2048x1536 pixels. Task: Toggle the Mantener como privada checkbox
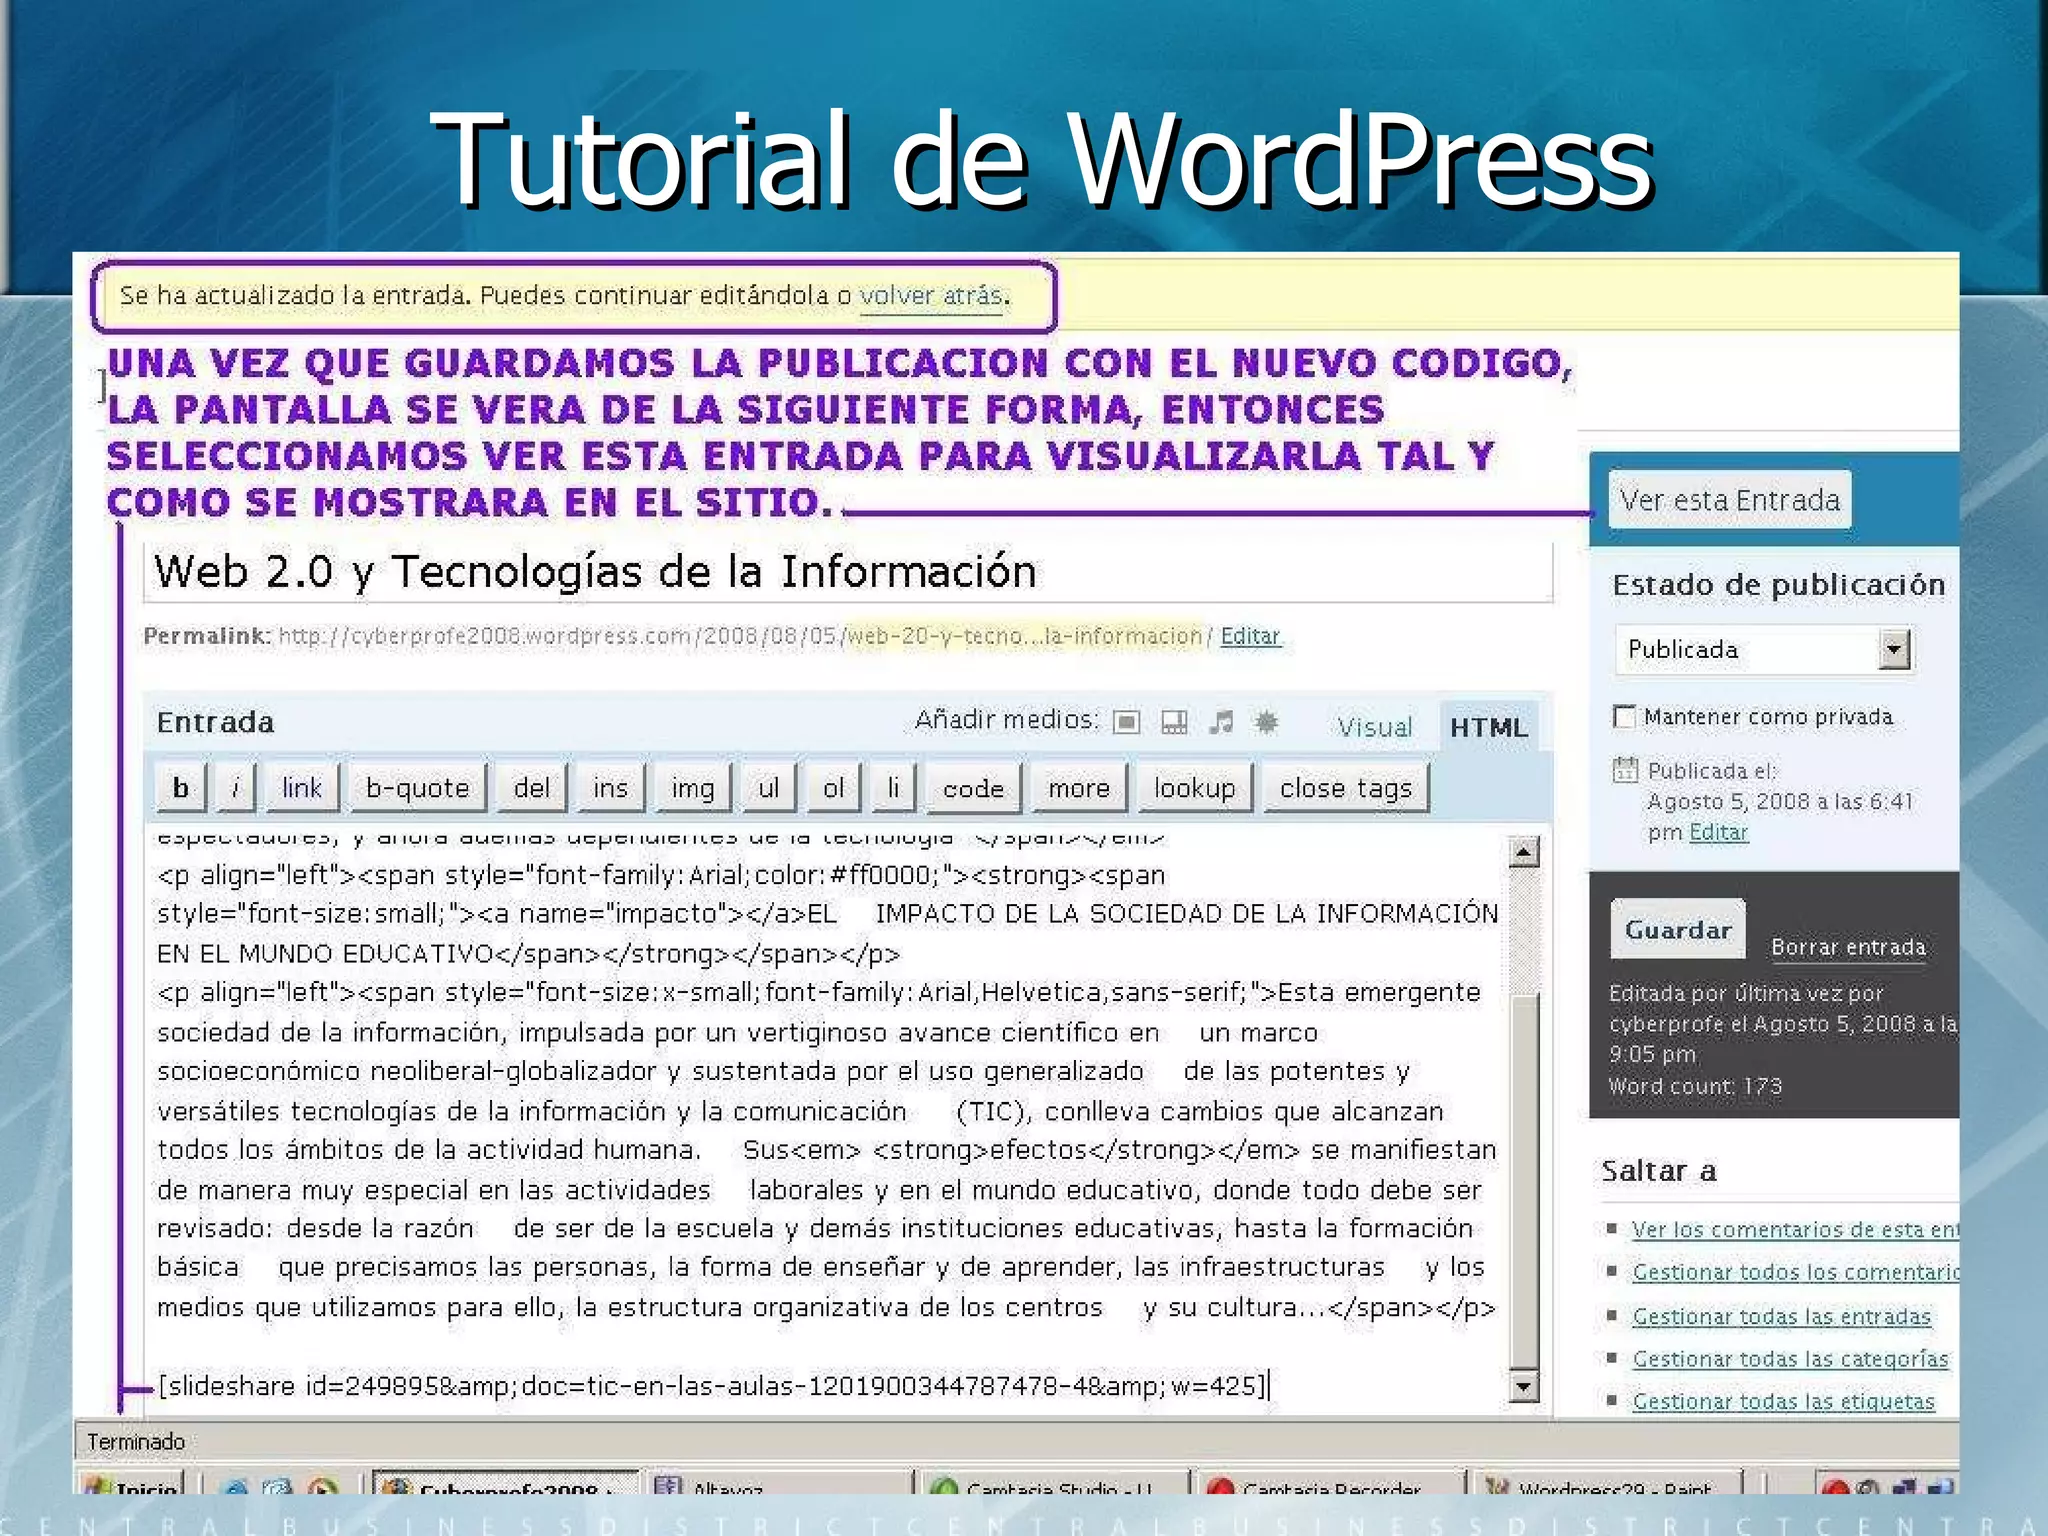tap(1625, 717)
